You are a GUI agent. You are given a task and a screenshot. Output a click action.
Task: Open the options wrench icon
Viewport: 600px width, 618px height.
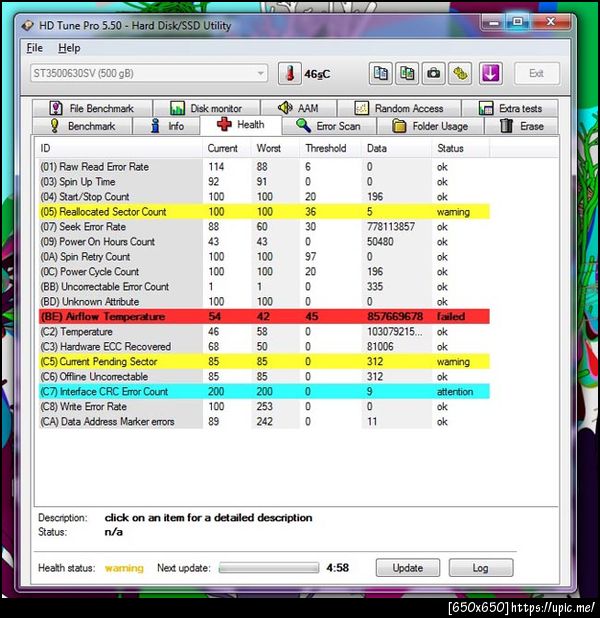pos(460,73)
